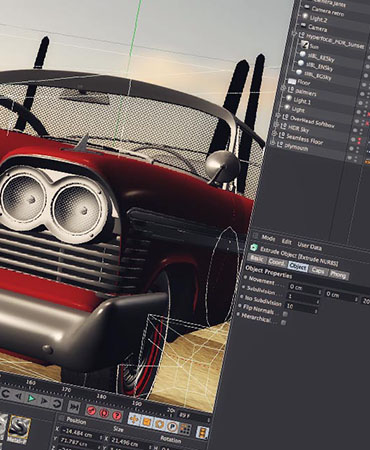Click the red question-mark keyframe selection icon
370x450 pixels.
[117, 415]
